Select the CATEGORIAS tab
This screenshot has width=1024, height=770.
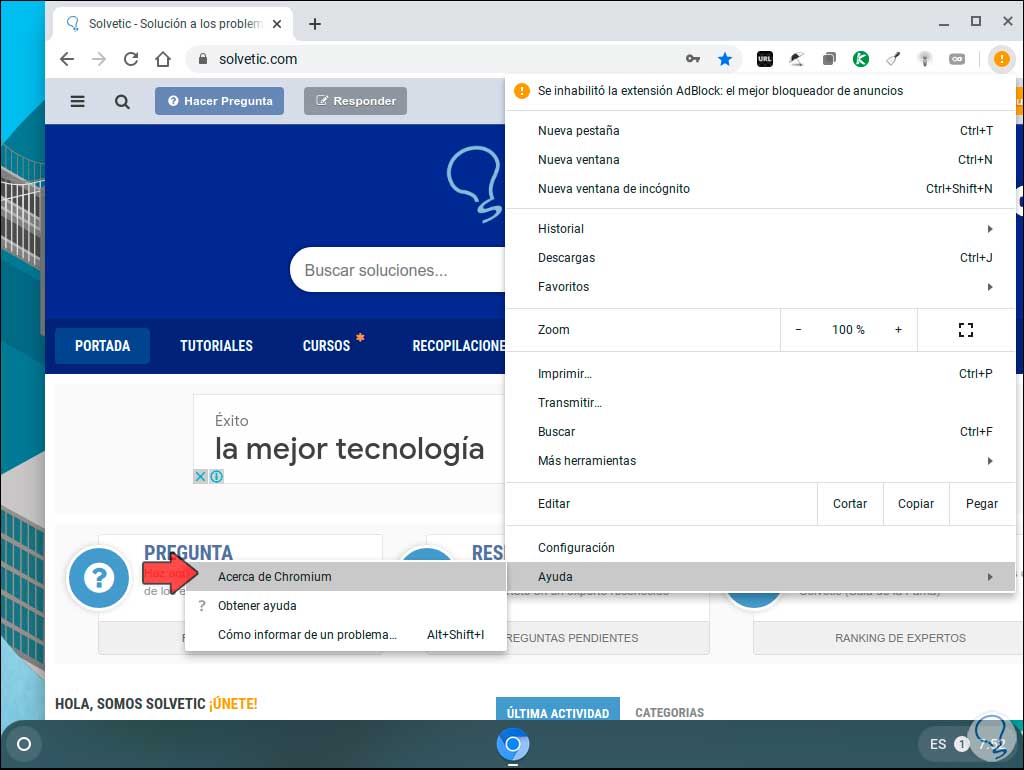tap(669, 713)
